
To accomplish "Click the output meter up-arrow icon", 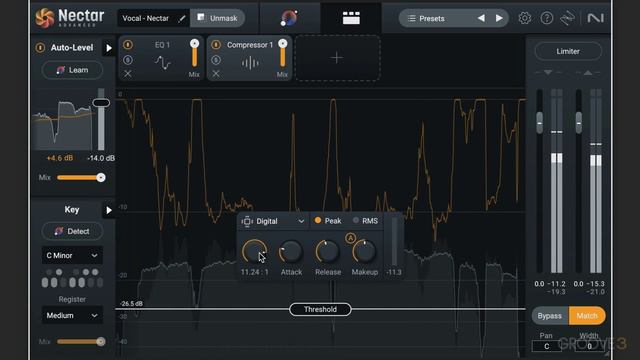I will (x=588, y=73).
